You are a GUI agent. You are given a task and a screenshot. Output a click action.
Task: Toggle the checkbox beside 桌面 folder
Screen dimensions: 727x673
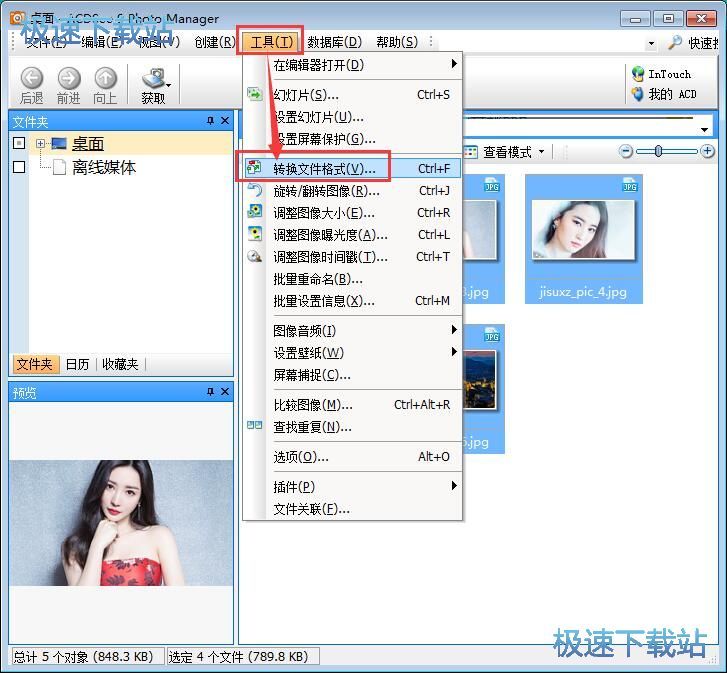(x=19, y=143)
